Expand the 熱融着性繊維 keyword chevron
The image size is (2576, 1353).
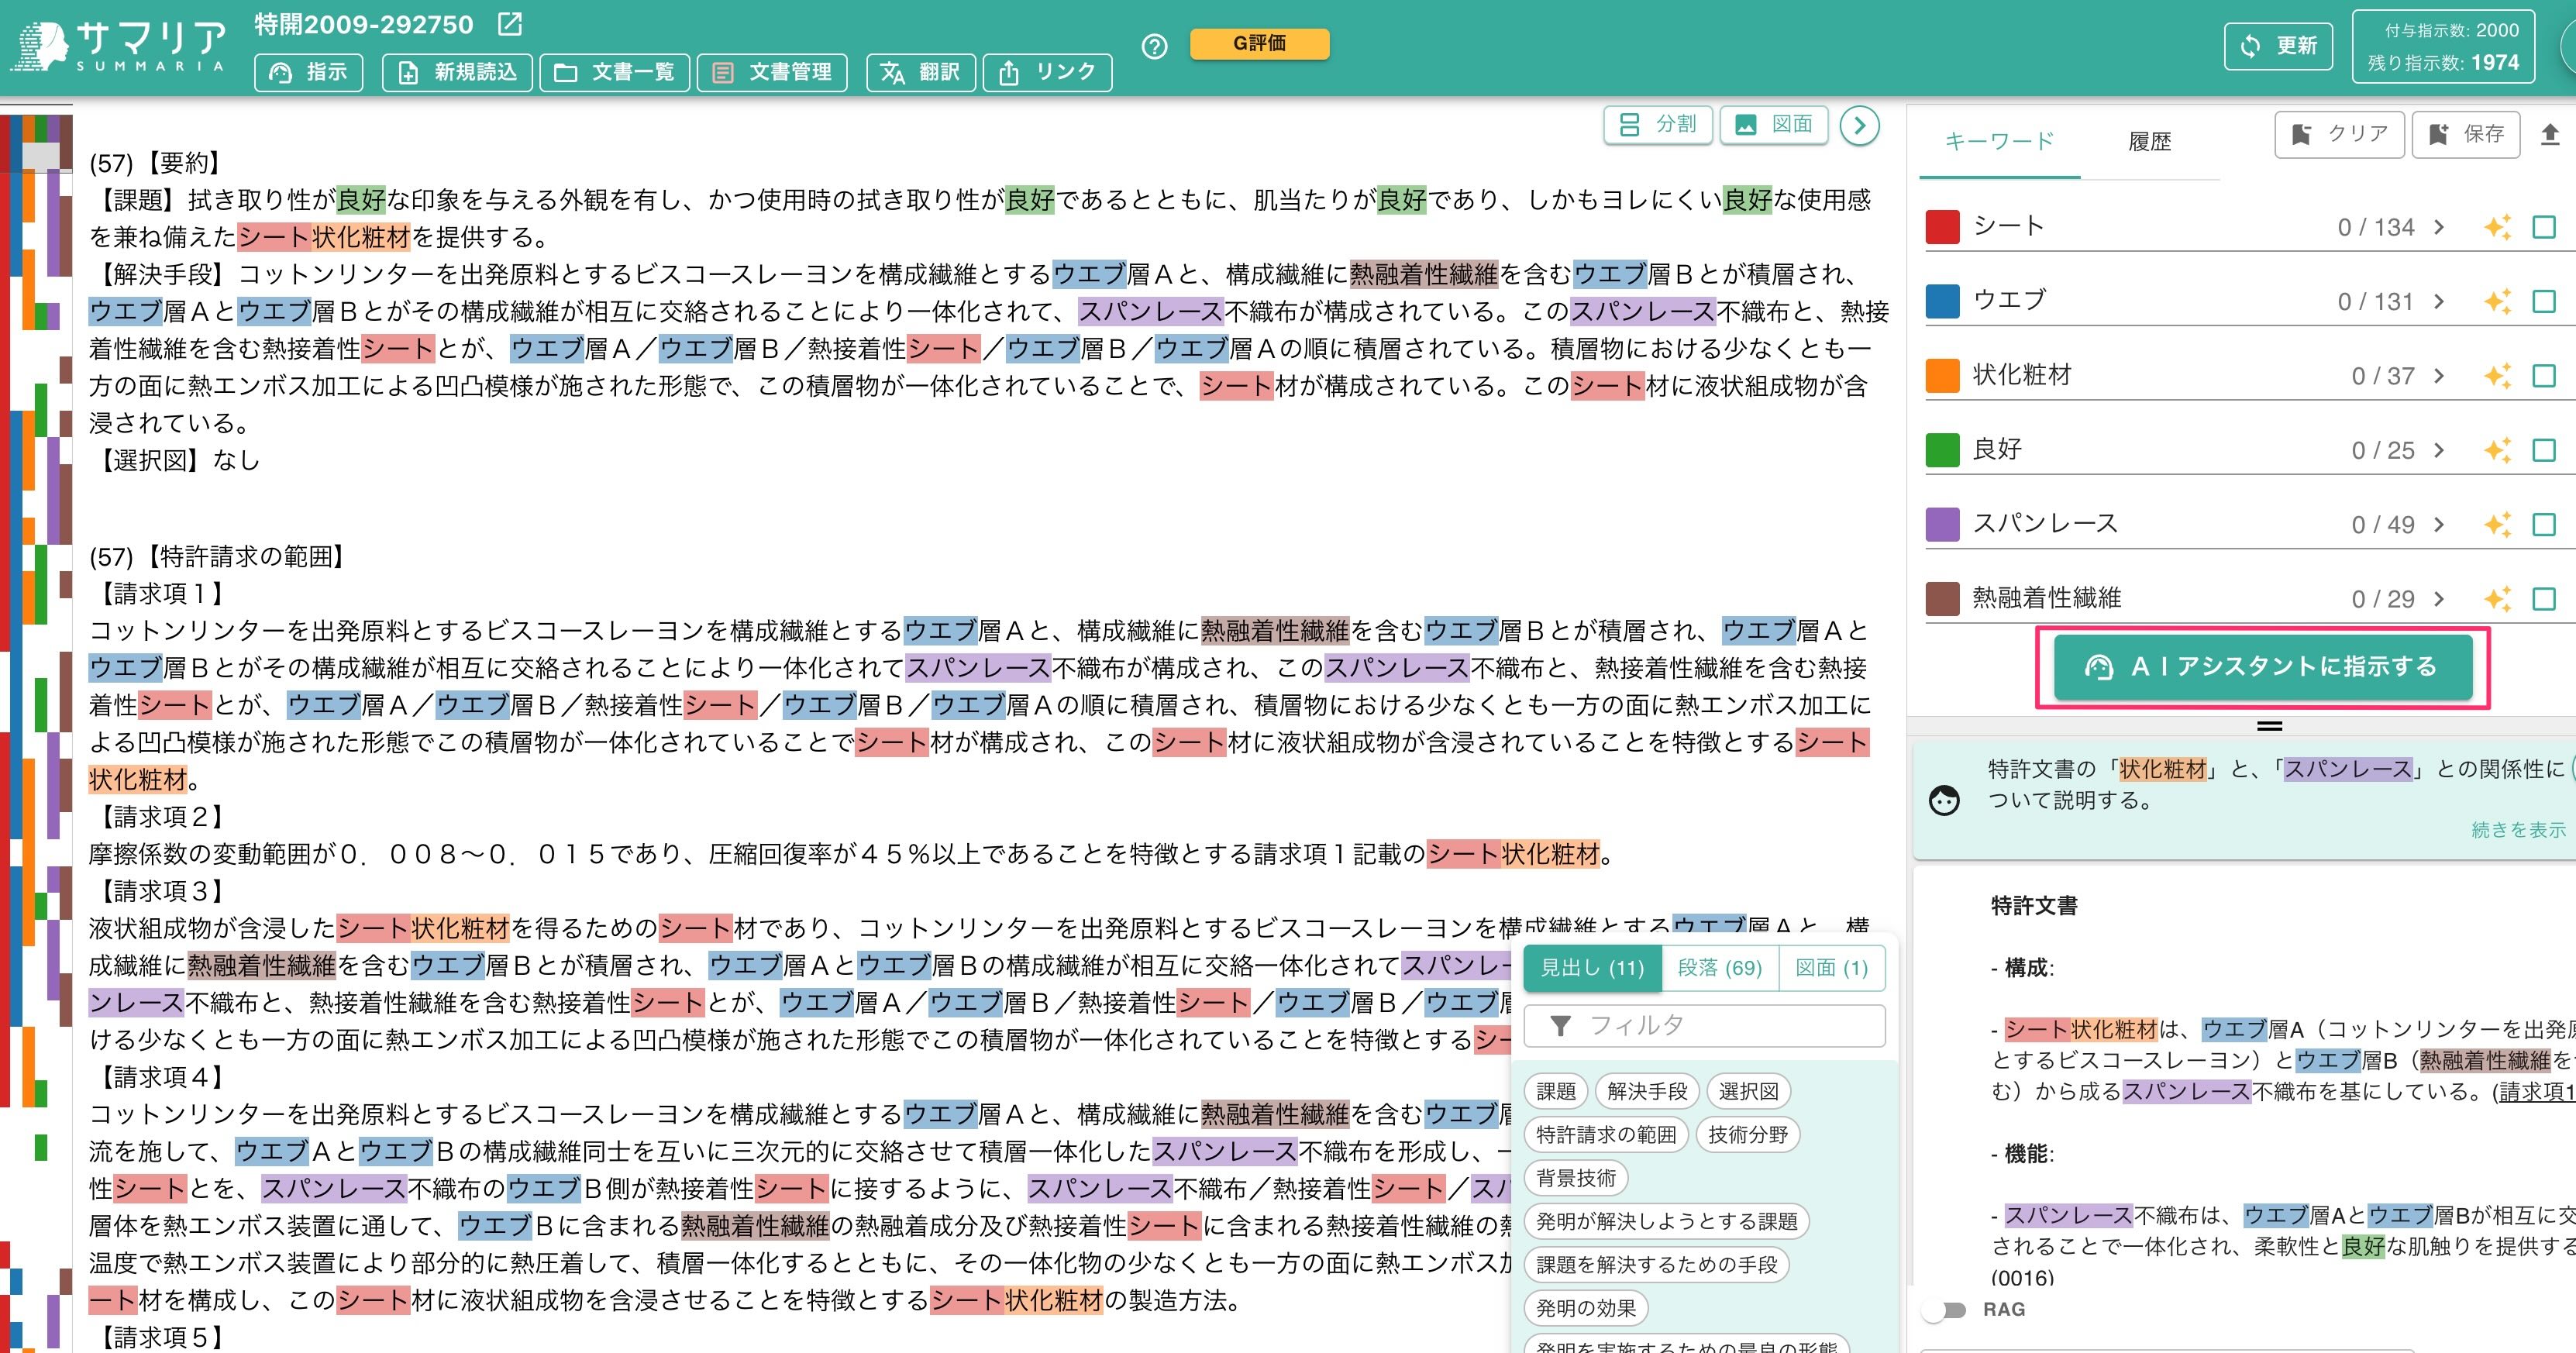[x=2439, y=599]
